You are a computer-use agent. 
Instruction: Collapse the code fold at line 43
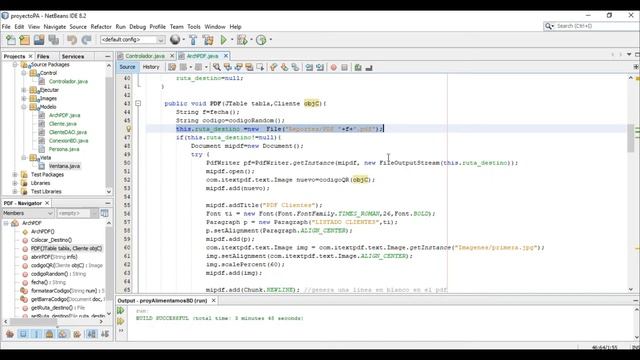(138, 104)
